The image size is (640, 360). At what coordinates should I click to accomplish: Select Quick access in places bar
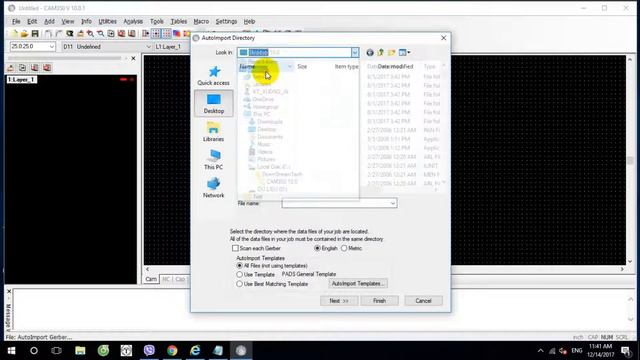click(x=213, y=76)
